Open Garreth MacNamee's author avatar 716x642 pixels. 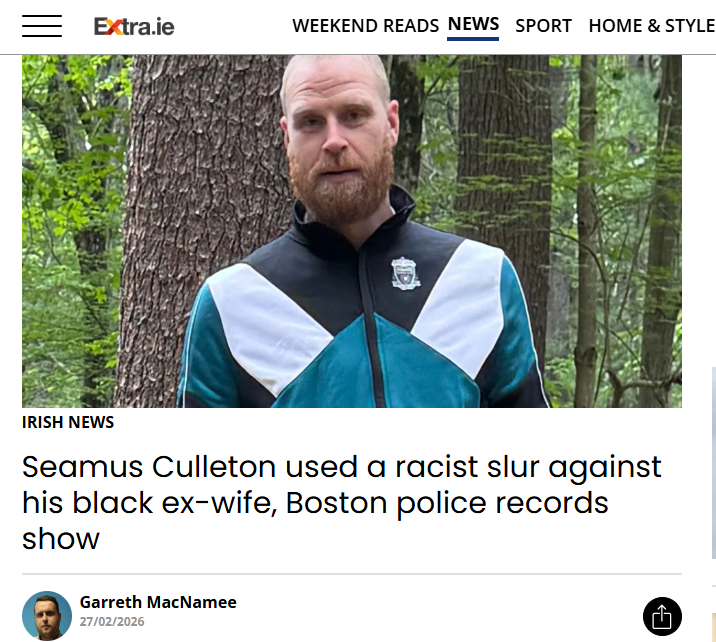[47, 616]
